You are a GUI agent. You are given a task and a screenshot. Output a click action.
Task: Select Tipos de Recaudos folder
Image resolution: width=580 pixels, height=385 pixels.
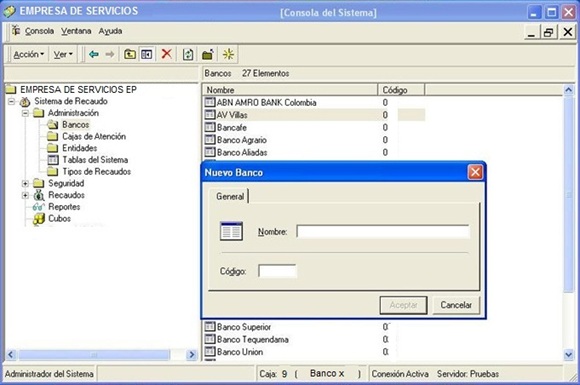click(x=97, y=172)
